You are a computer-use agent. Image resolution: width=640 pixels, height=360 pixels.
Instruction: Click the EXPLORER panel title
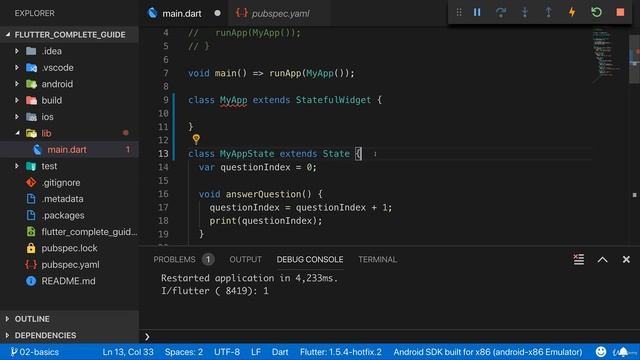point(35,13)
